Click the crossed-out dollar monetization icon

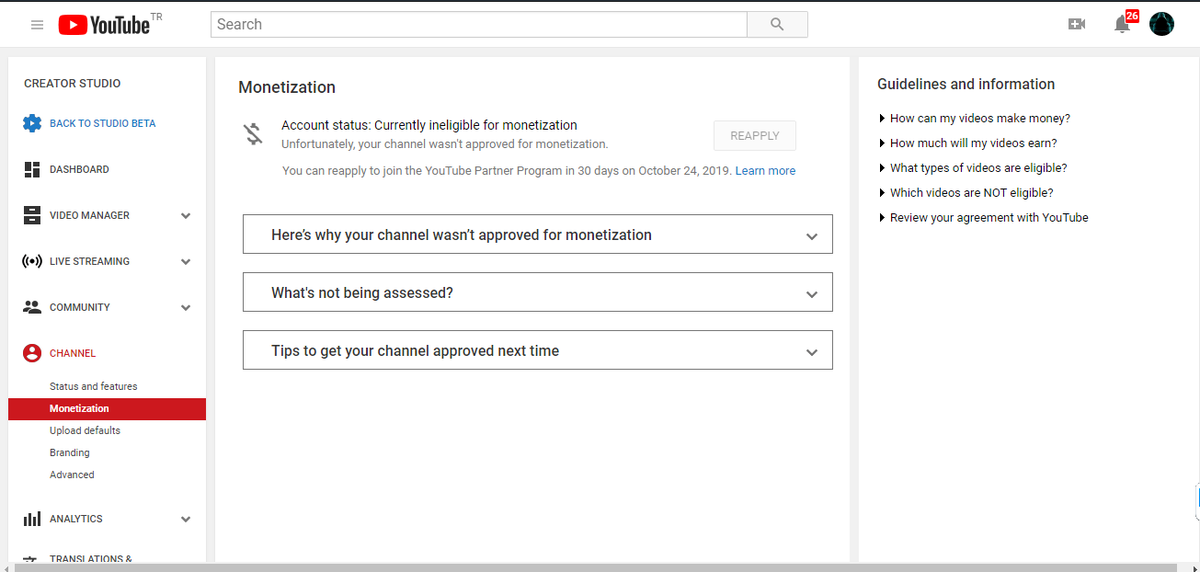(x=254, y=133)
